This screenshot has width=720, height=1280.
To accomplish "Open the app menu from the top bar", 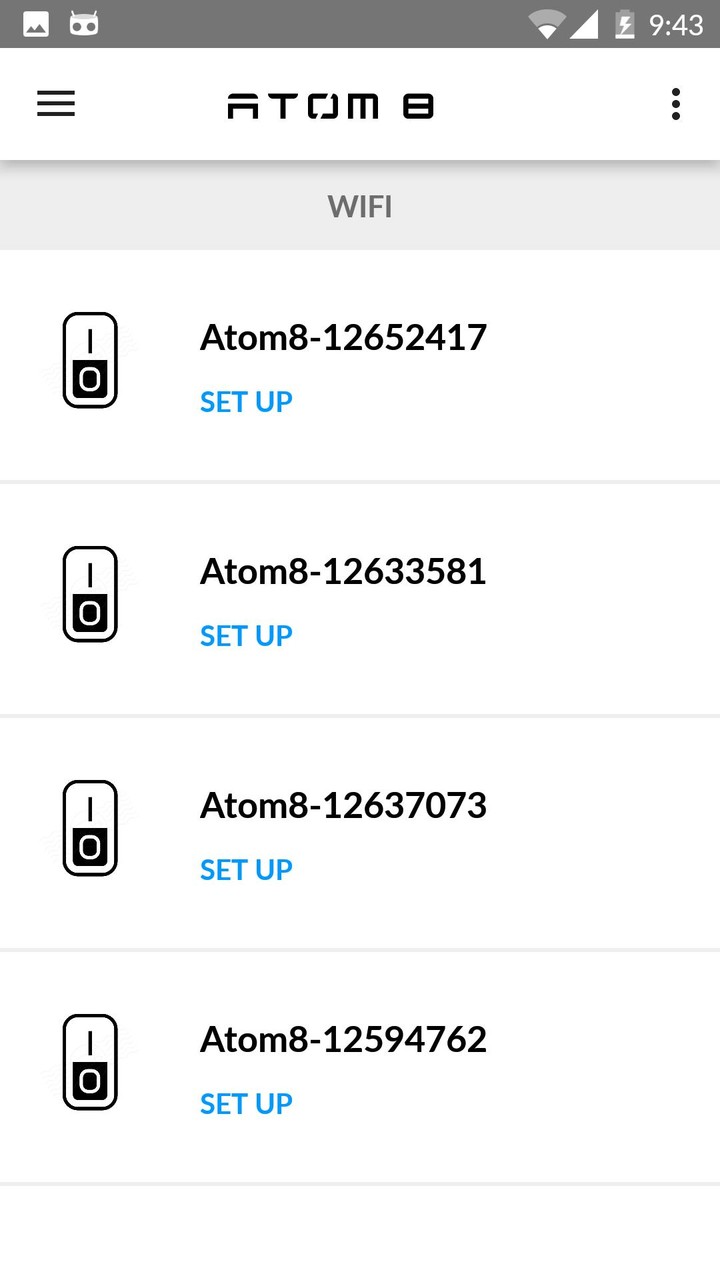I will [675, 104].
